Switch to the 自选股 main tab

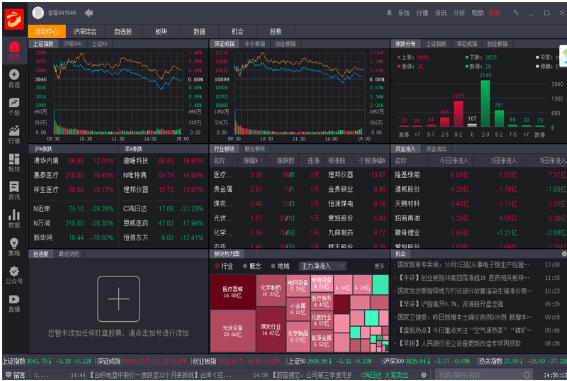click(123, 31)
